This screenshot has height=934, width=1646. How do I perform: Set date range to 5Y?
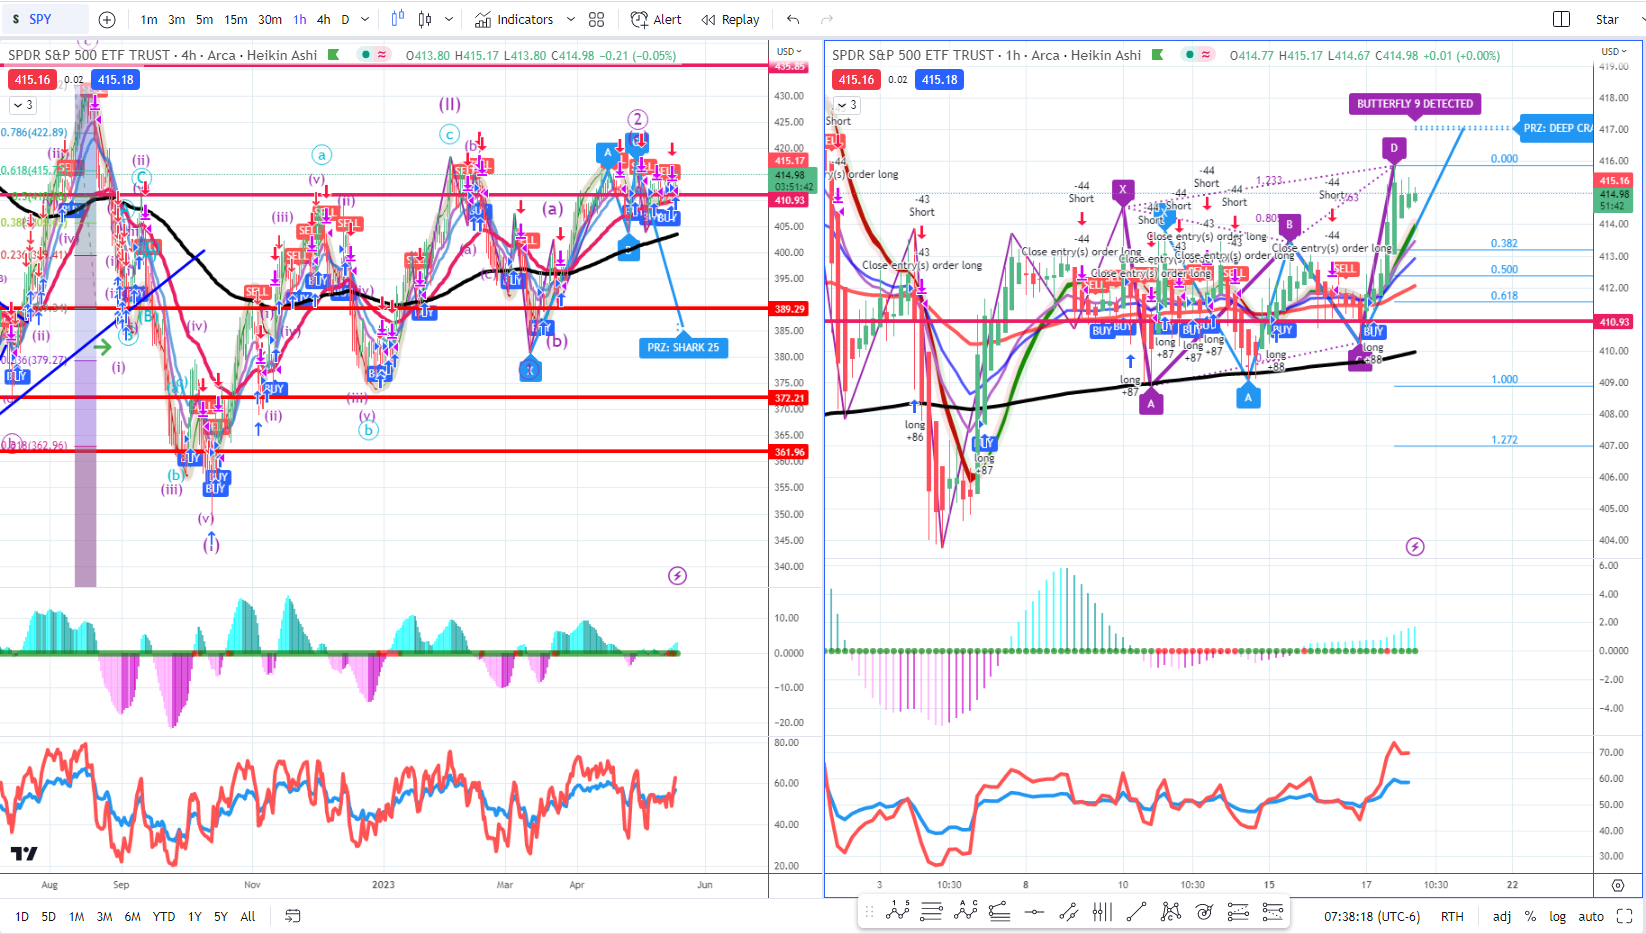pos(221,916)
